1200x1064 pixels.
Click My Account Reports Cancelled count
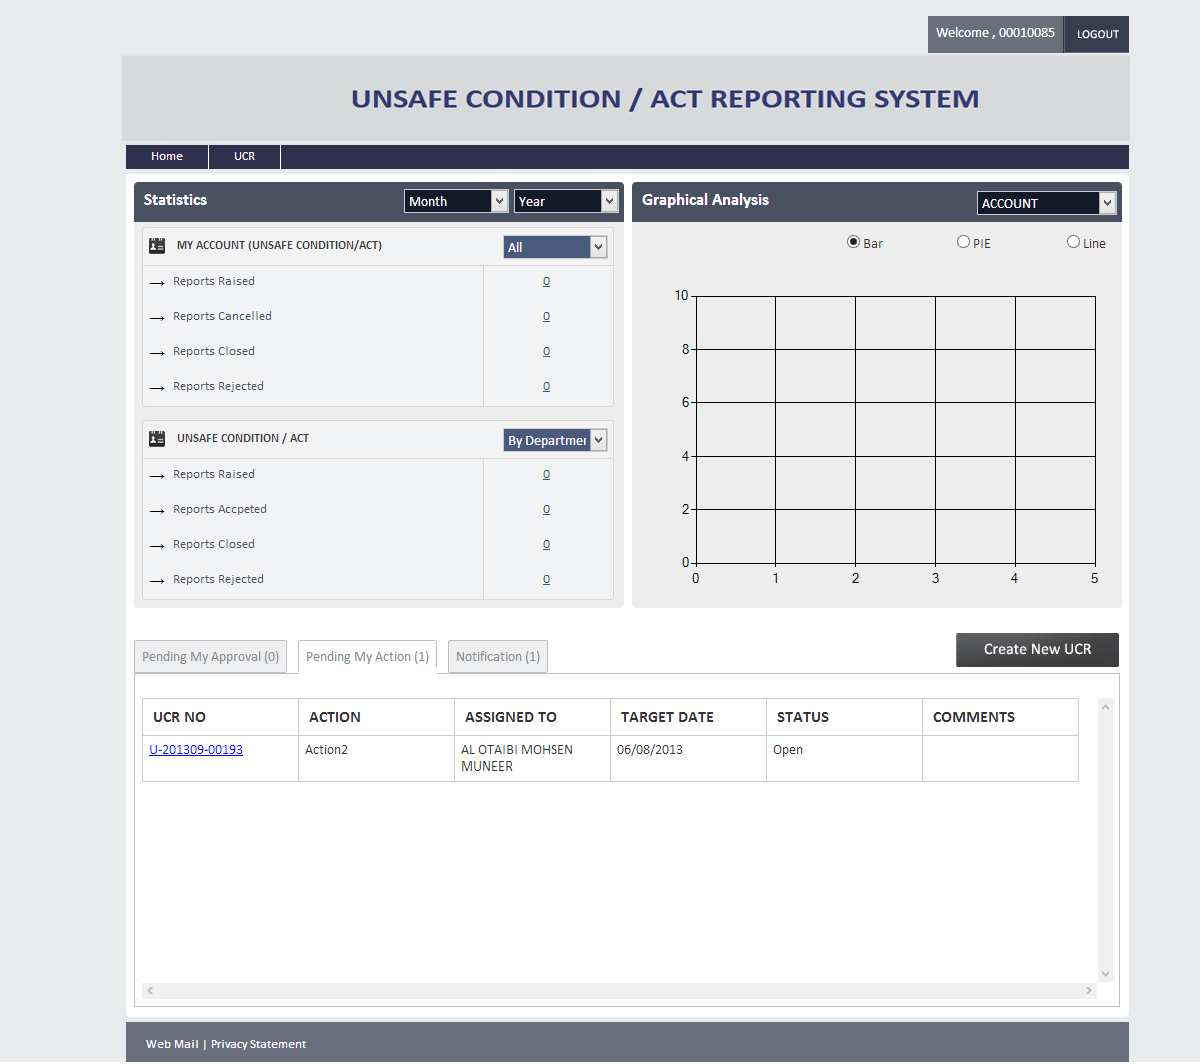[546, 317]
